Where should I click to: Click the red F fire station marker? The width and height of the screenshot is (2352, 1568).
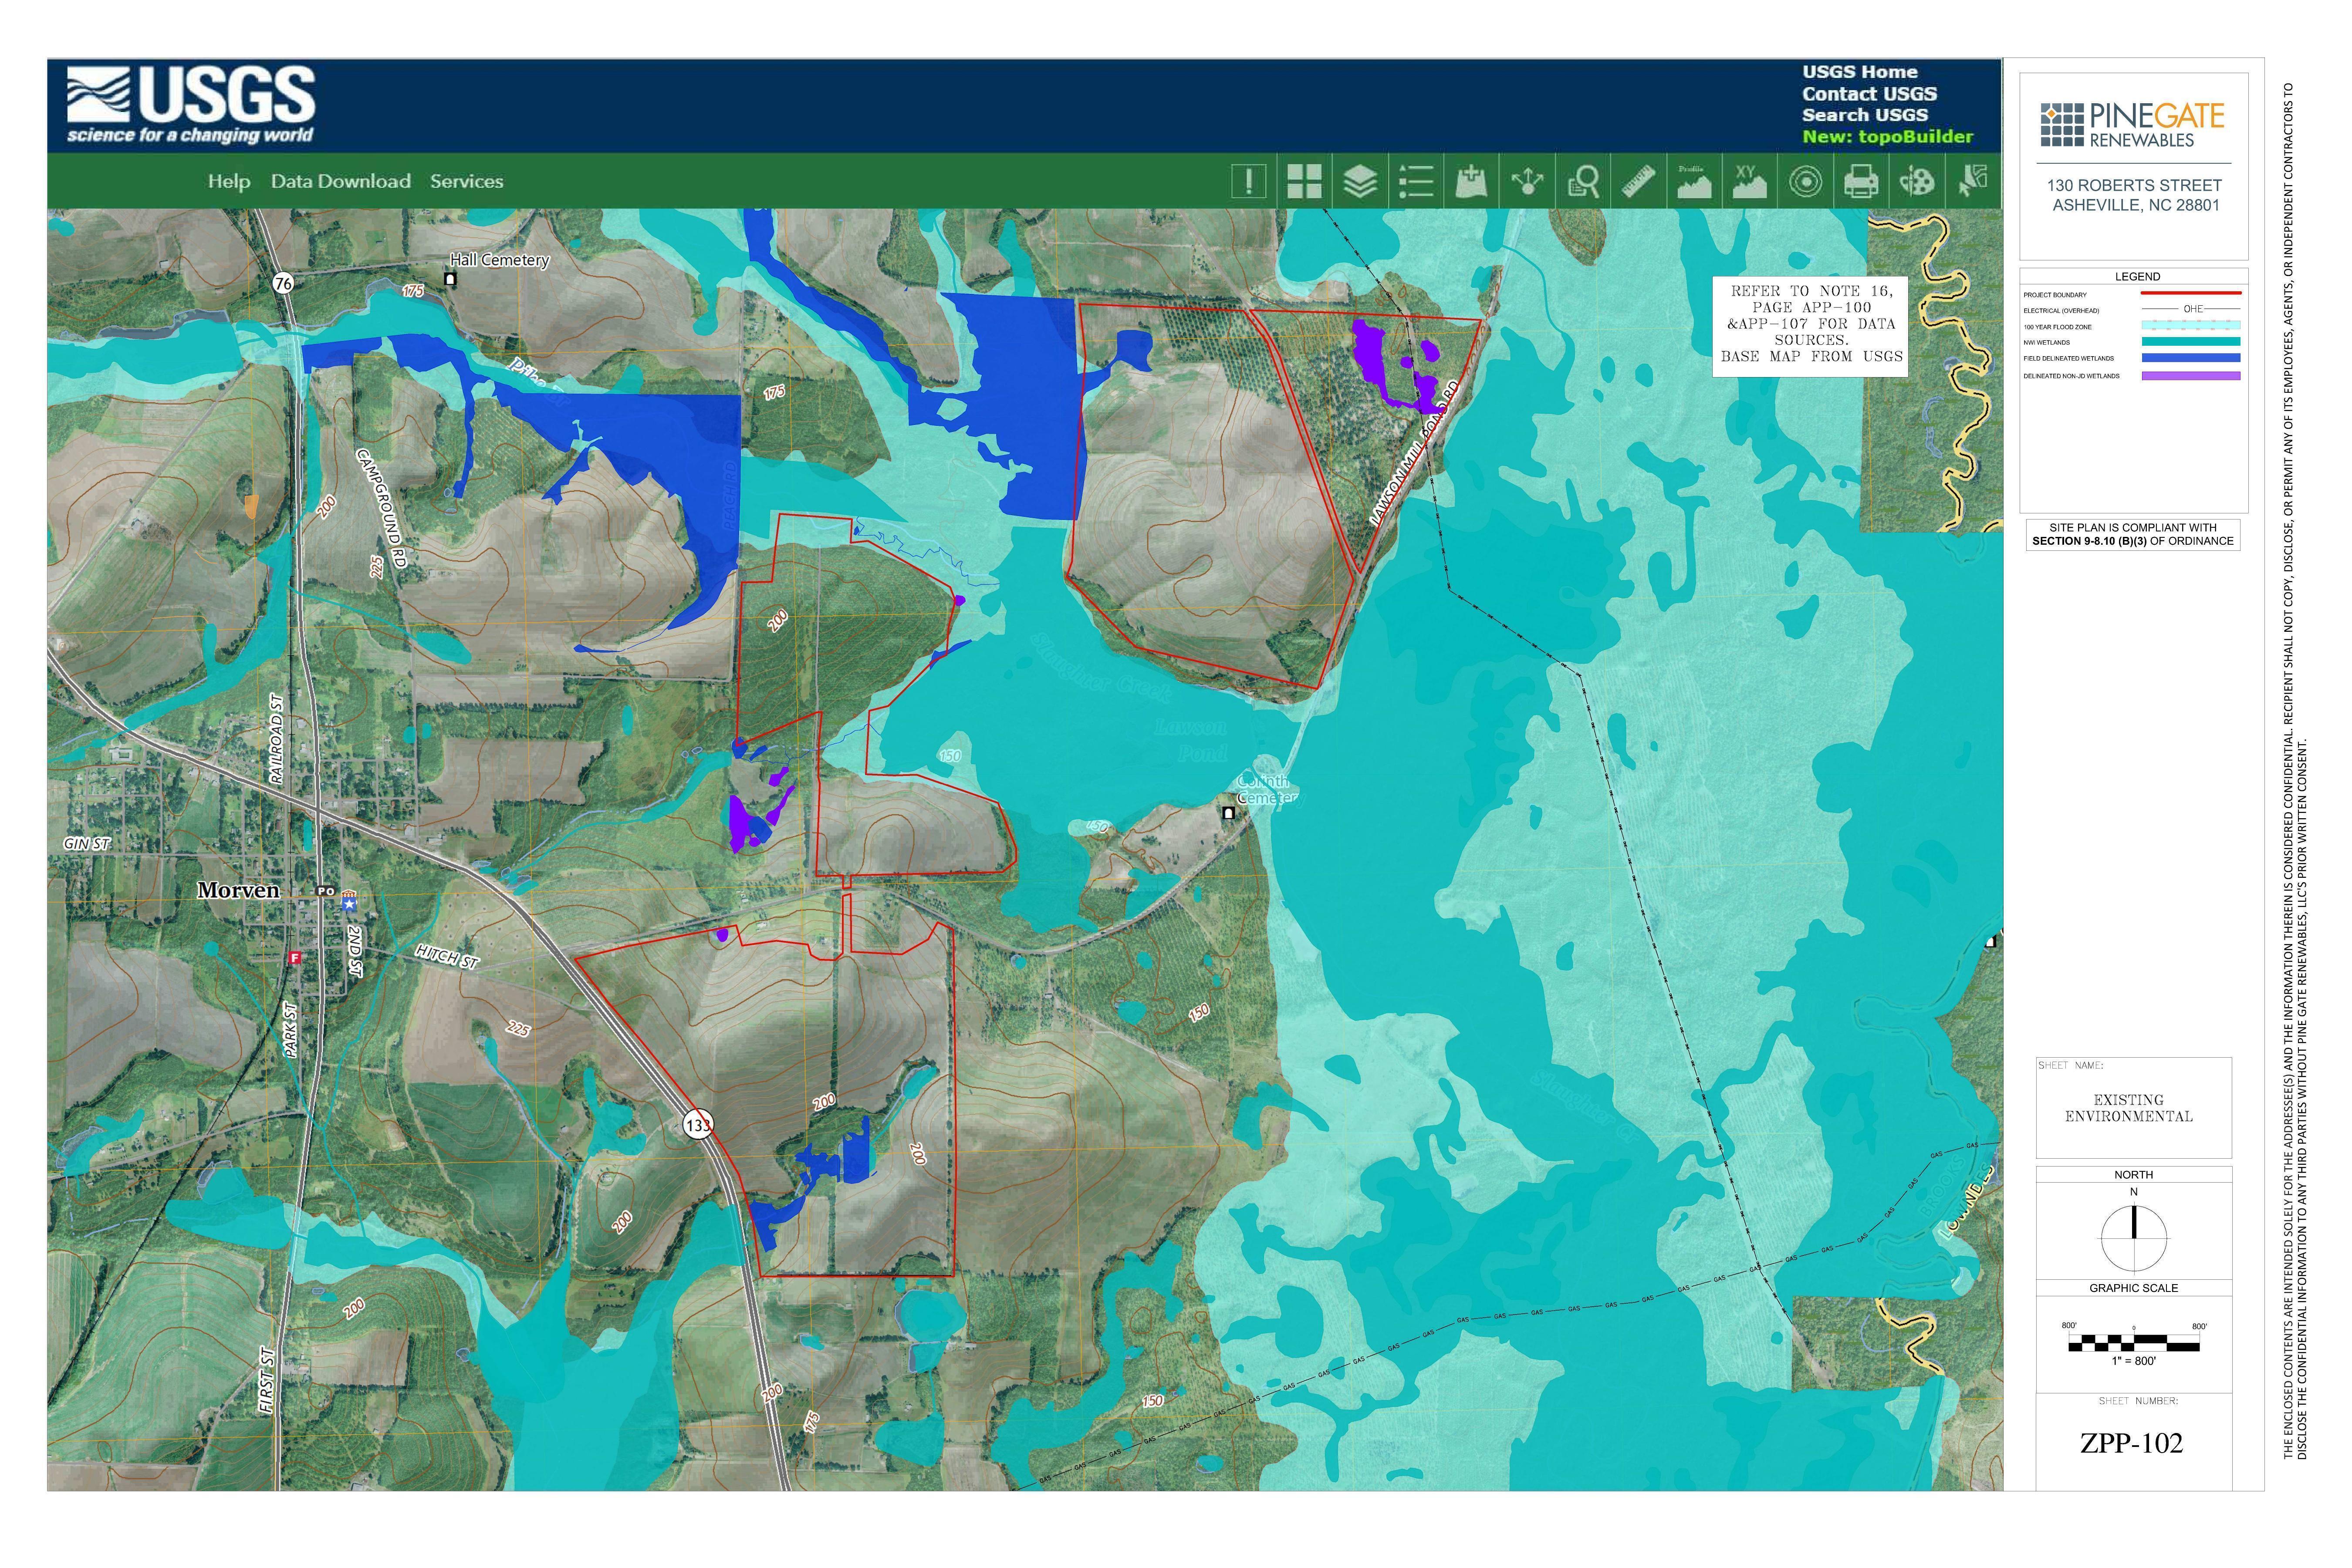[x=294, y=958]
